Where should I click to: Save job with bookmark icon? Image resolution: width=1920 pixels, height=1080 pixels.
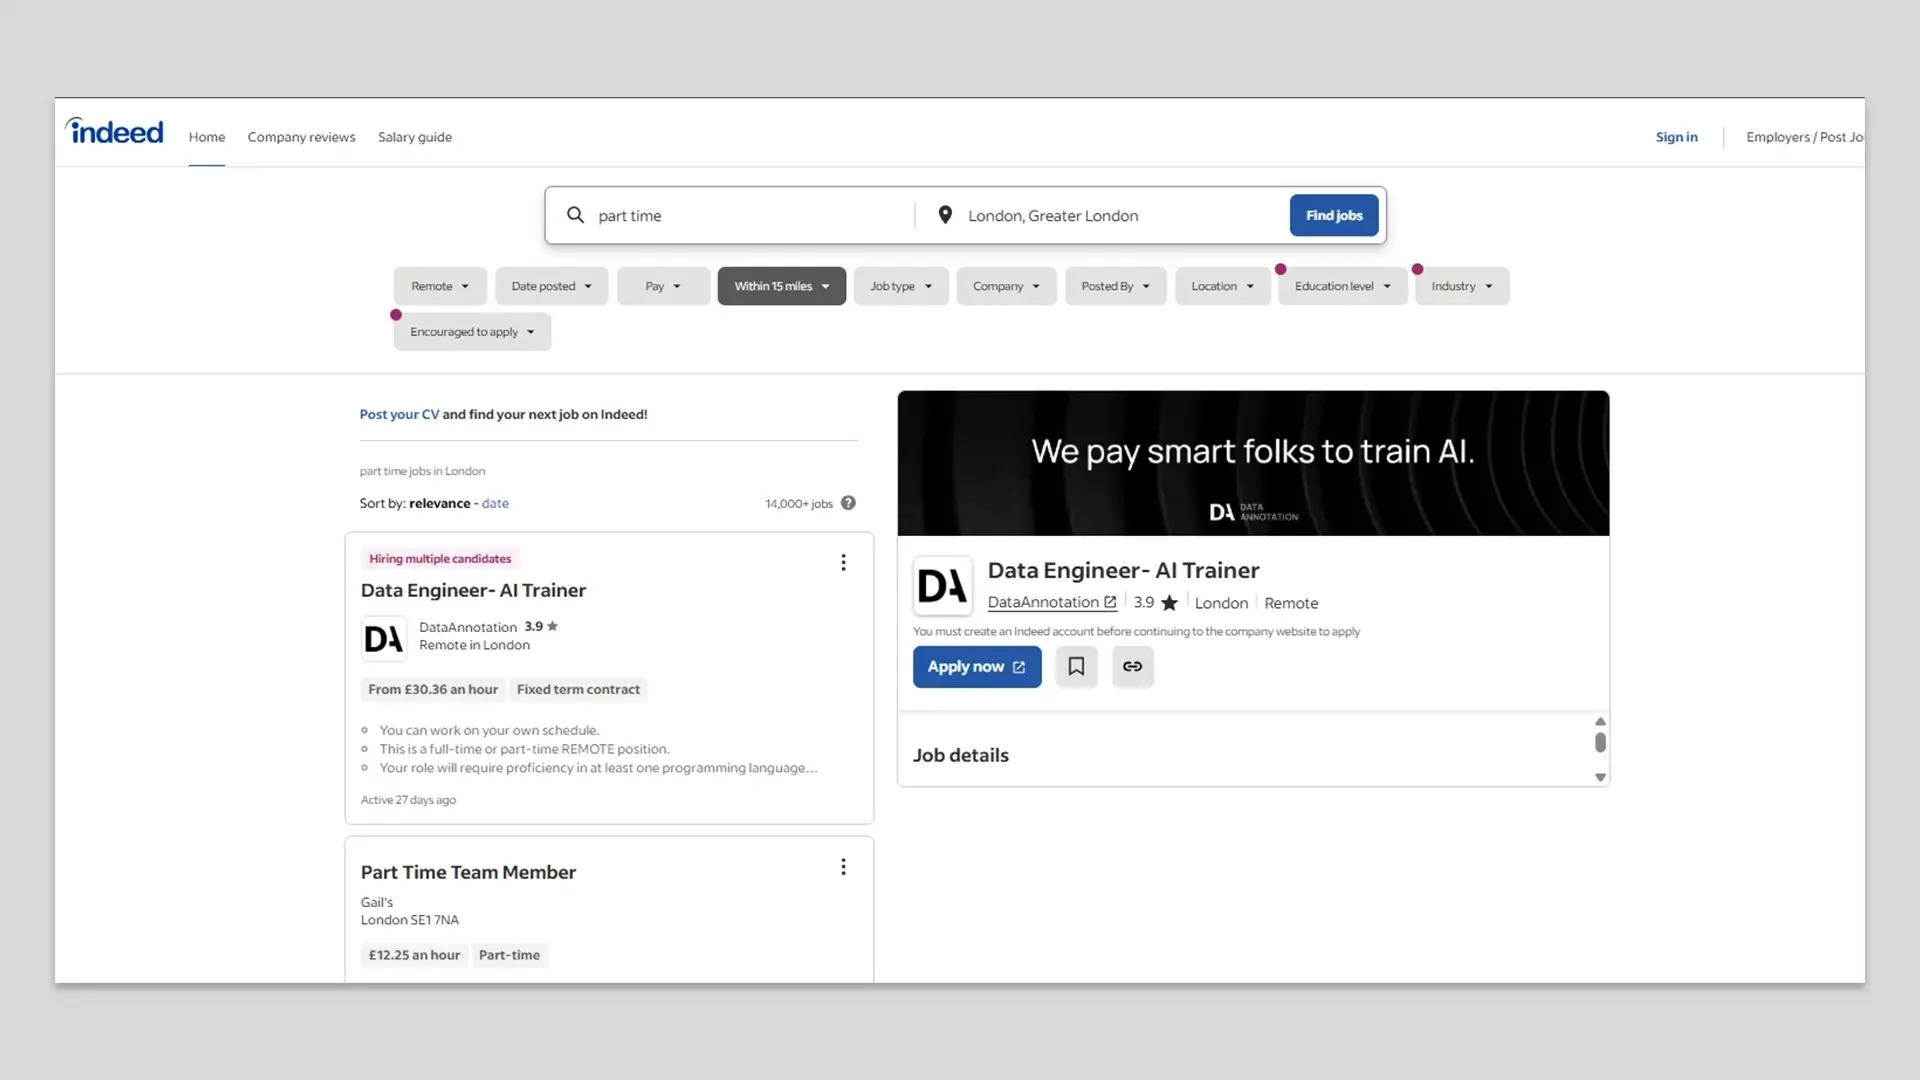pos(1076,667)
